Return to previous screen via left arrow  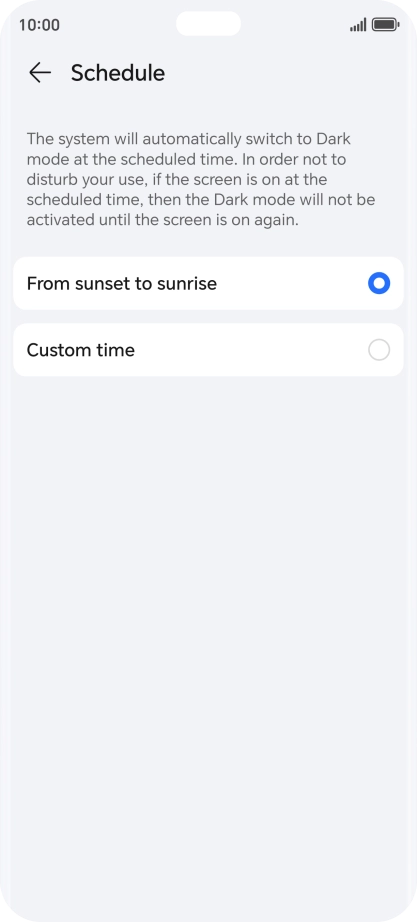click(x=40, y=73)
